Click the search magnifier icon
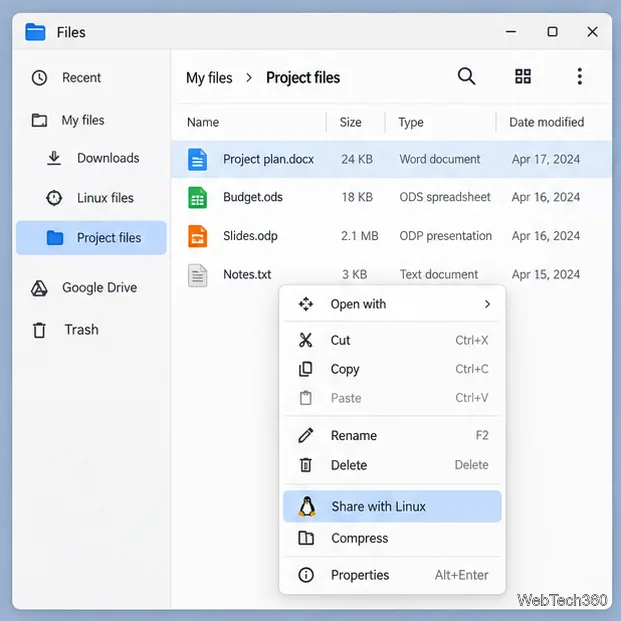This screenshot has height=621, width=621. pyautogui.click(x=466, y=76)
